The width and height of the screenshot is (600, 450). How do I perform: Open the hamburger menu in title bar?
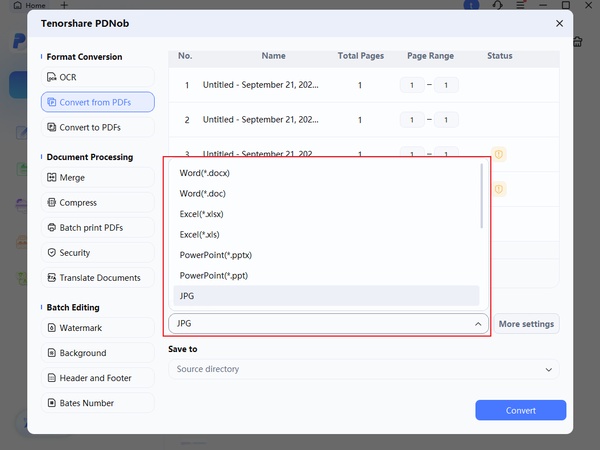520,5
